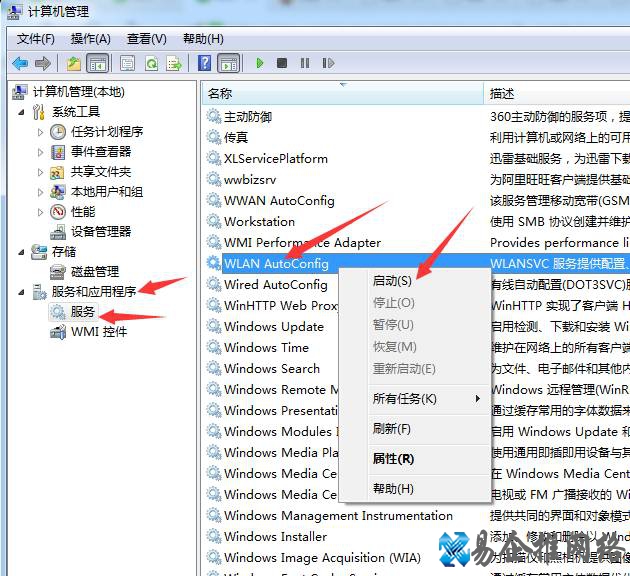Click the Restart service toolbar icon

328,63
